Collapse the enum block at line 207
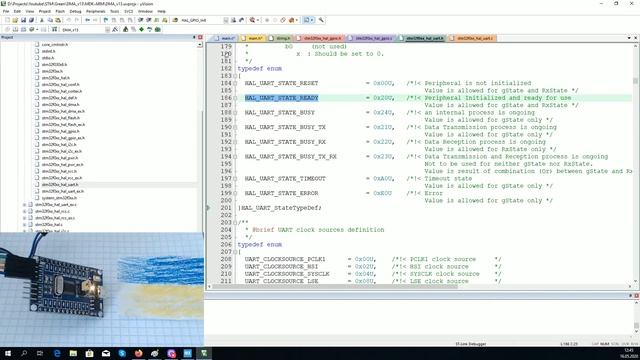The height and width of the screenshot is (360, 640). click(235, 252)
